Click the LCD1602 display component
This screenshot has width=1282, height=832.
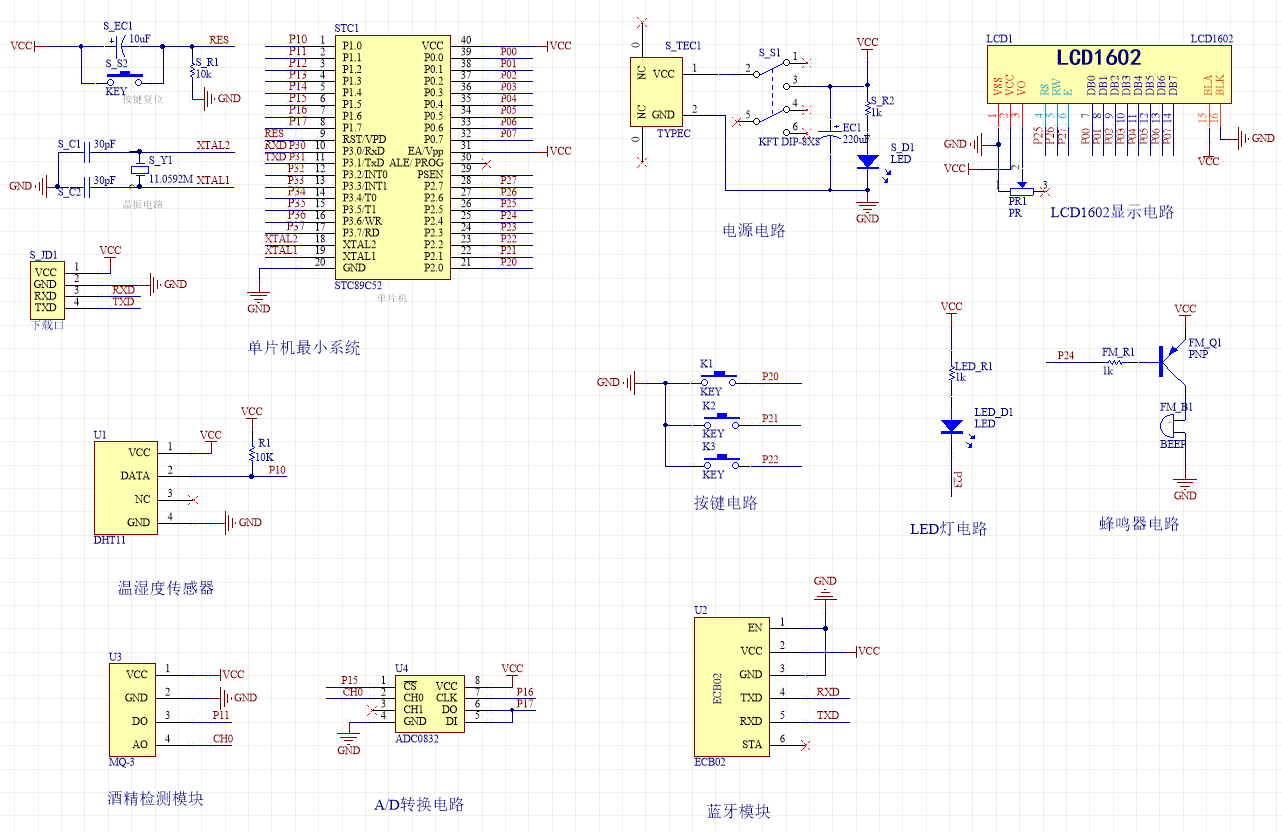tap(1109, 73)
